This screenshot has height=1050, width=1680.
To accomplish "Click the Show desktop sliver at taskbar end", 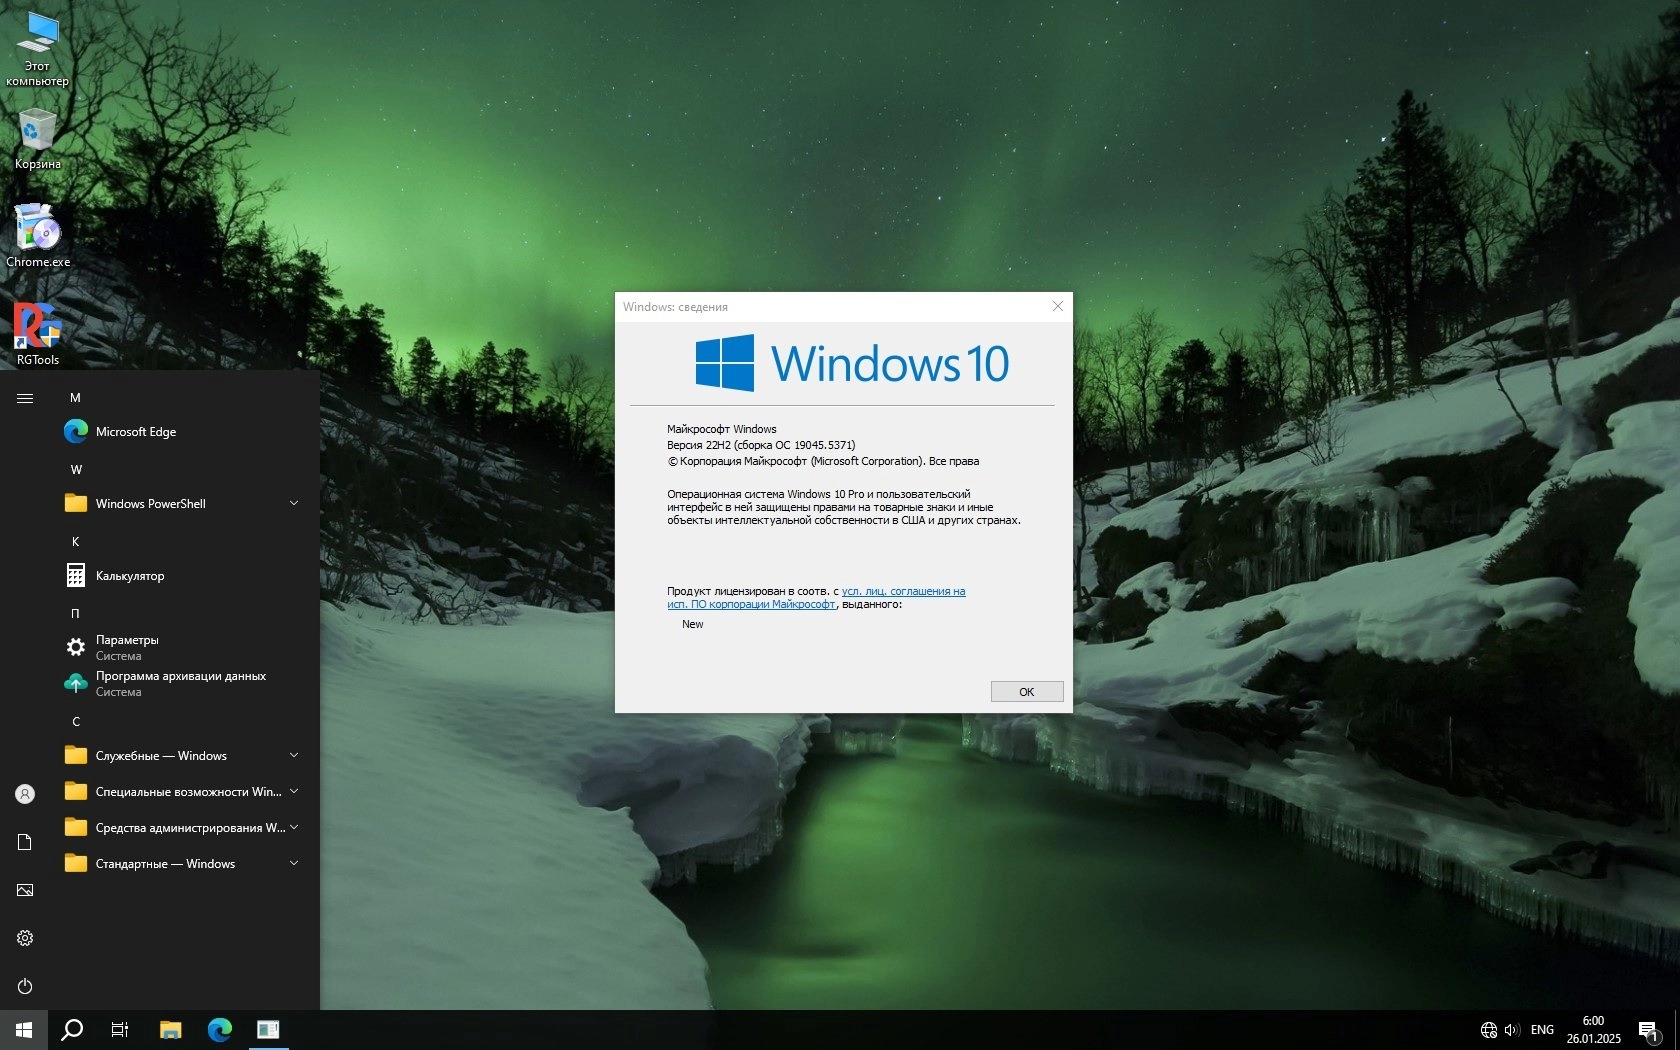I will point(1677,1030).
